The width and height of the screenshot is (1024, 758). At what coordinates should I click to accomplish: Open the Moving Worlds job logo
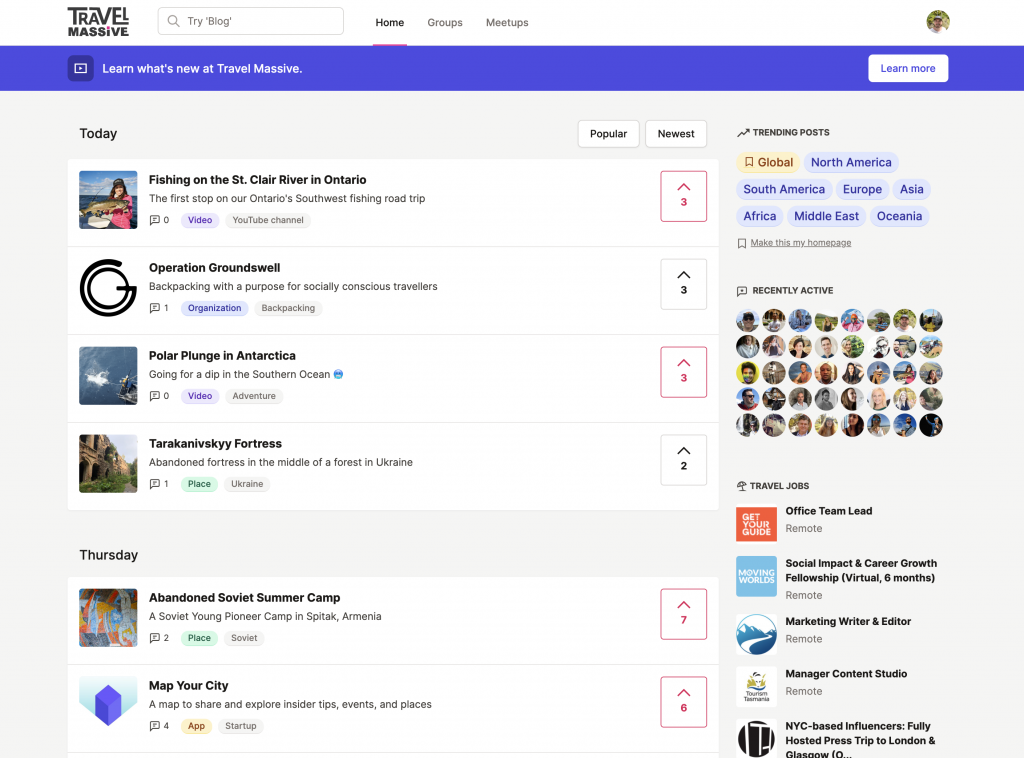pos(756,576)
